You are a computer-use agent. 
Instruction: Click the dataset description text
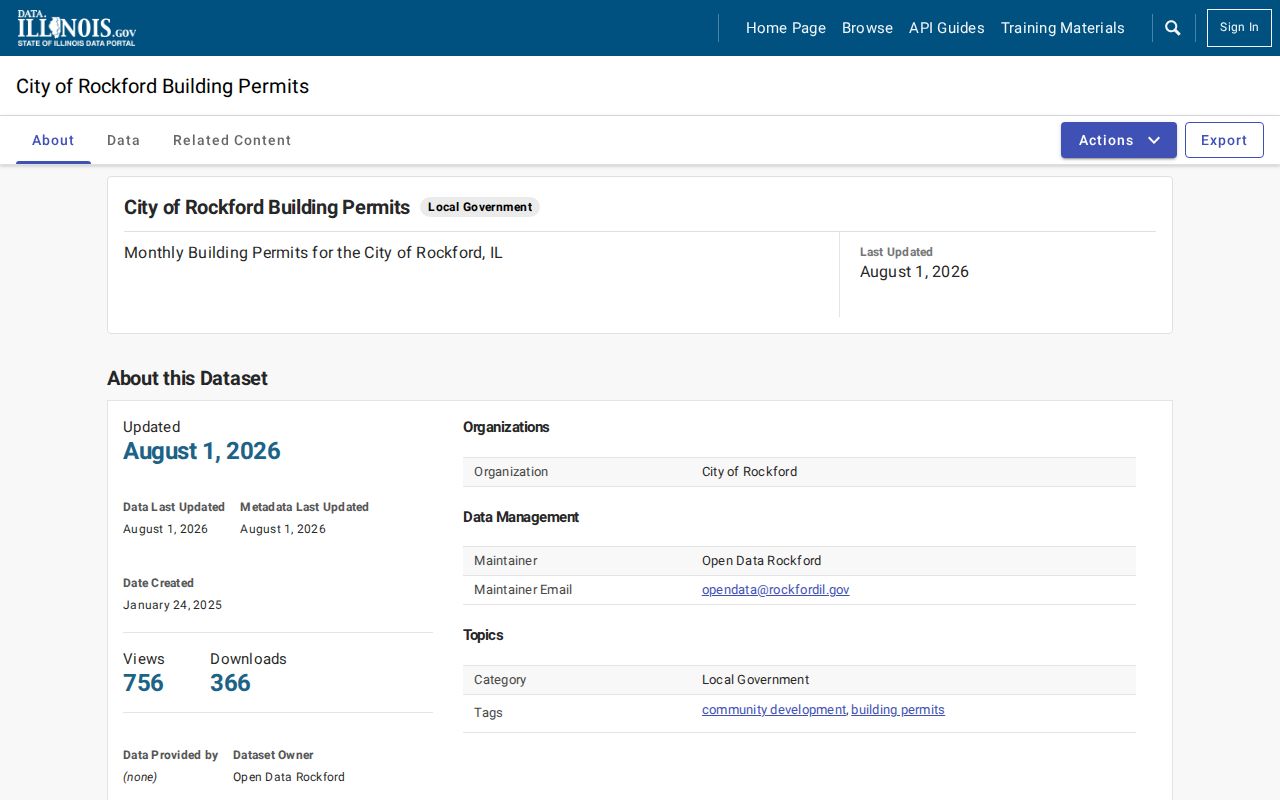[313, 253]
